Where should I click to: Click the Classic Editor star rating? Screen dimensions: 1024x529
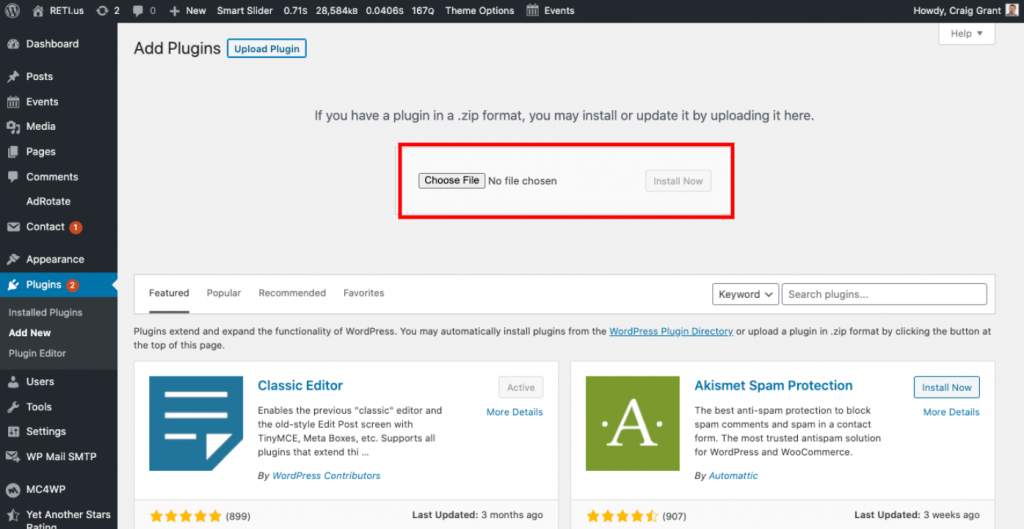(x=185, y=517)
